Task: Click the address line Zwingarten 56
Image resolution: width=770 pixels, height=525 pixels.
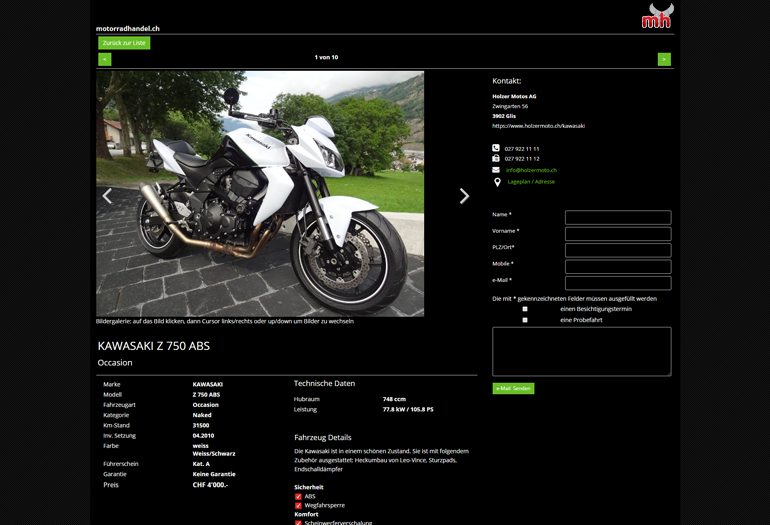Action: 510,106
